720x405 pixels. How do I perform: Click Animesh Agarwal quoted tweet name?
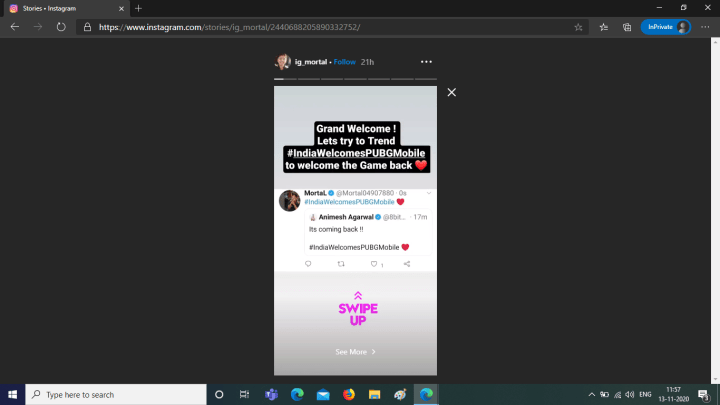pos(346,217)
